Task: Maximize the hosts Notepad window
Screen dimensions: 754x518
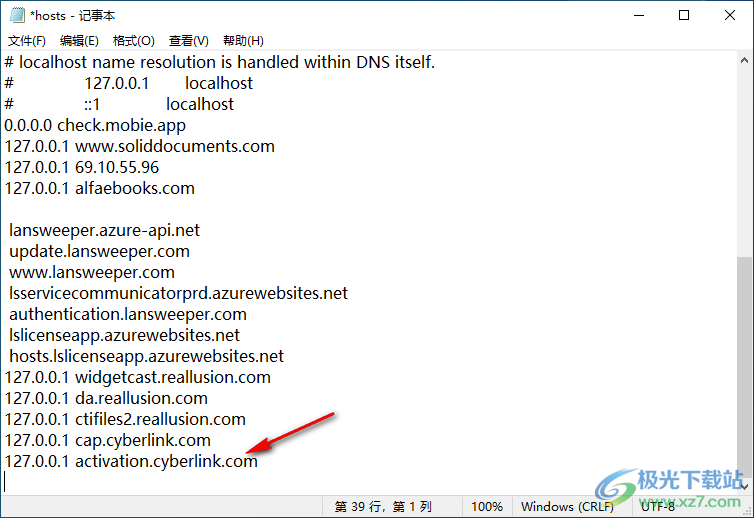Action: tap(684, 15)
